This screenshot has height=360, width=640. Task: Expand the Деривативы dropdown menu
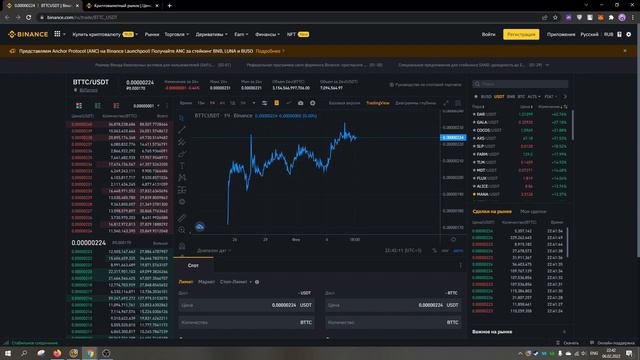pos(211,34)
